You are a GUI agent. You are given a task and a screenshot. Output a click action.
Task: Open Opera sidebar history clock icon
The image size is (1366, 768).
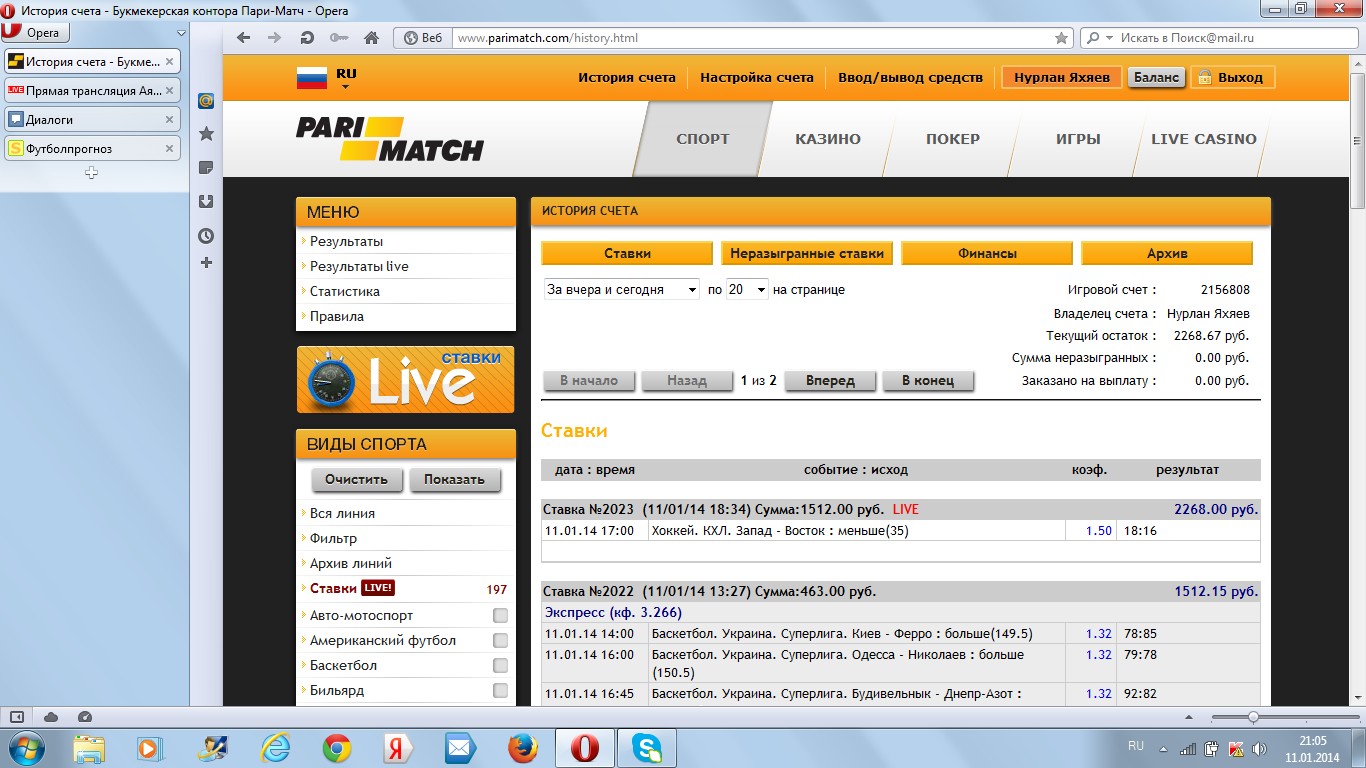(206, 236)
